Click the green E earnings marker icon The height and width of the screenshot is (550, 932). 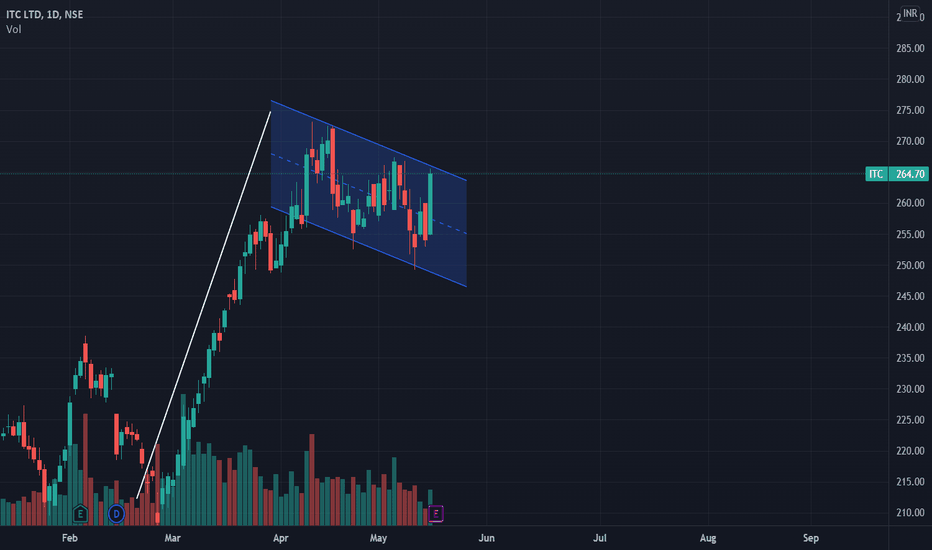tap(80, 513)
